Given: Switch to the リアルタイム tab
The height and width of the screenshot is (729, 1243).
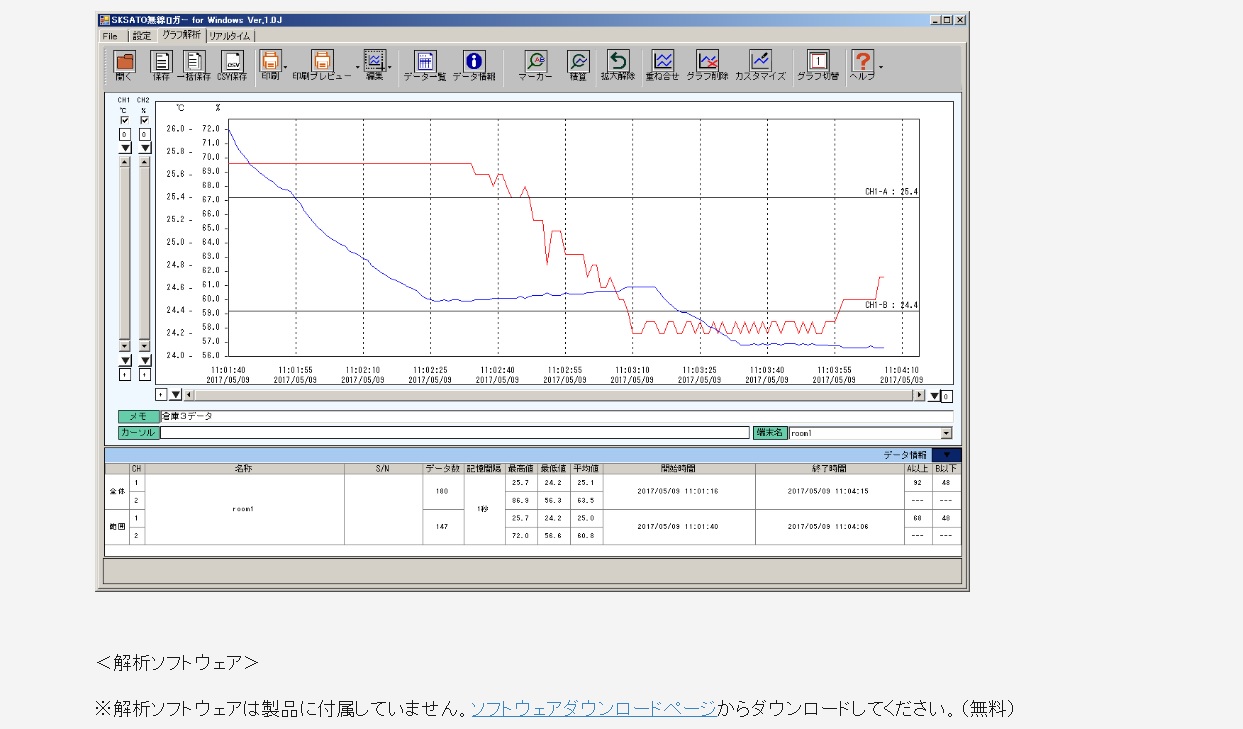Looking at the screenshot, I should tap(230, 36).
